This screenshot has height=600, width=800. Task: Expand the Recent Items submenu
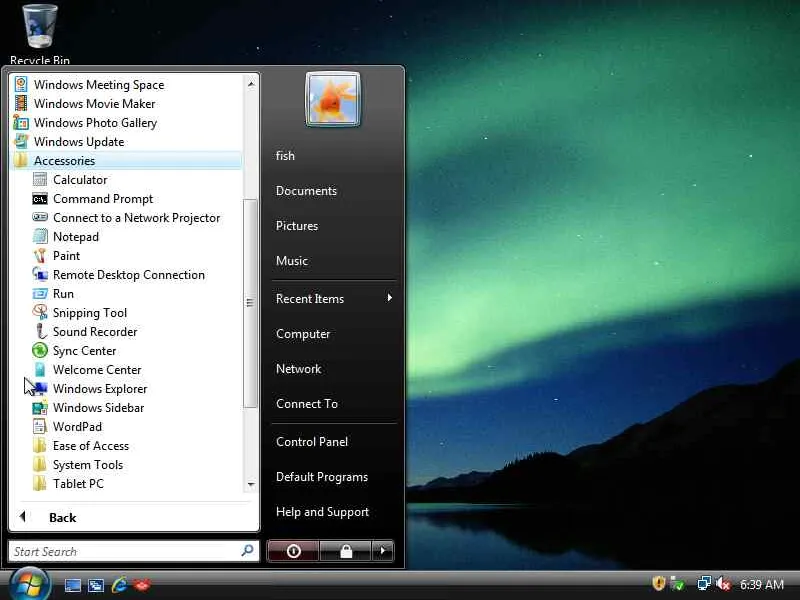[x=334, y=298]
